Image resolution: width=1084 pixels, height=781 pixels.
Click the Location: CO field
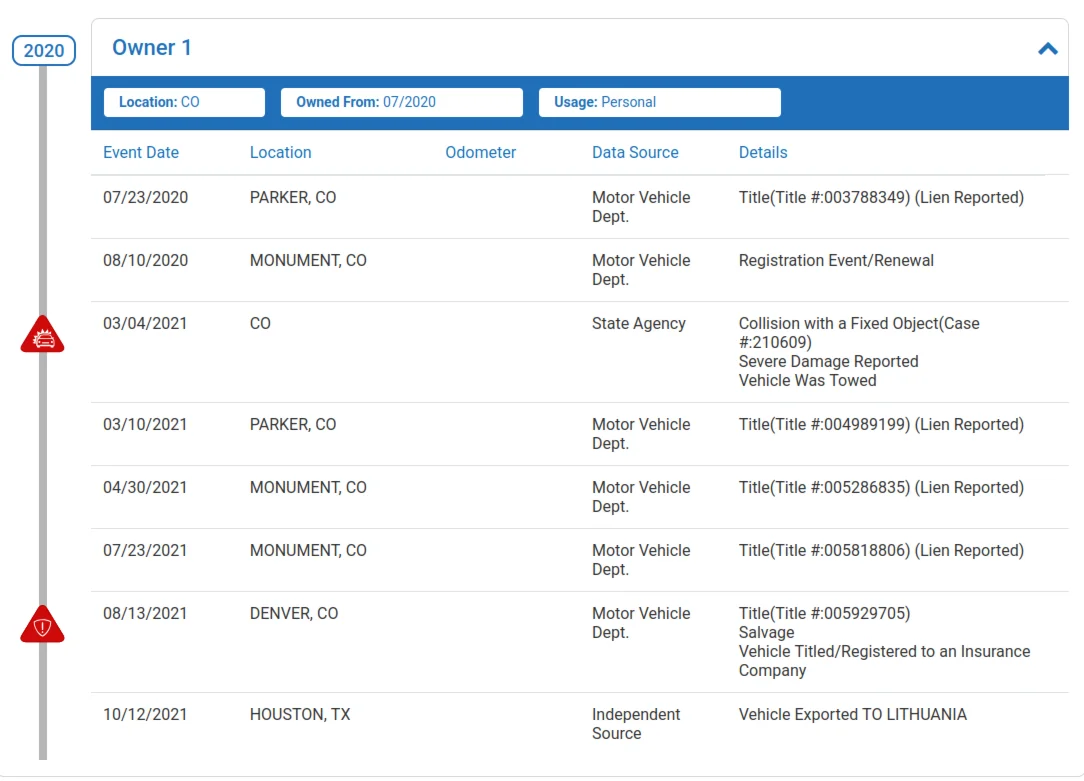184,102
